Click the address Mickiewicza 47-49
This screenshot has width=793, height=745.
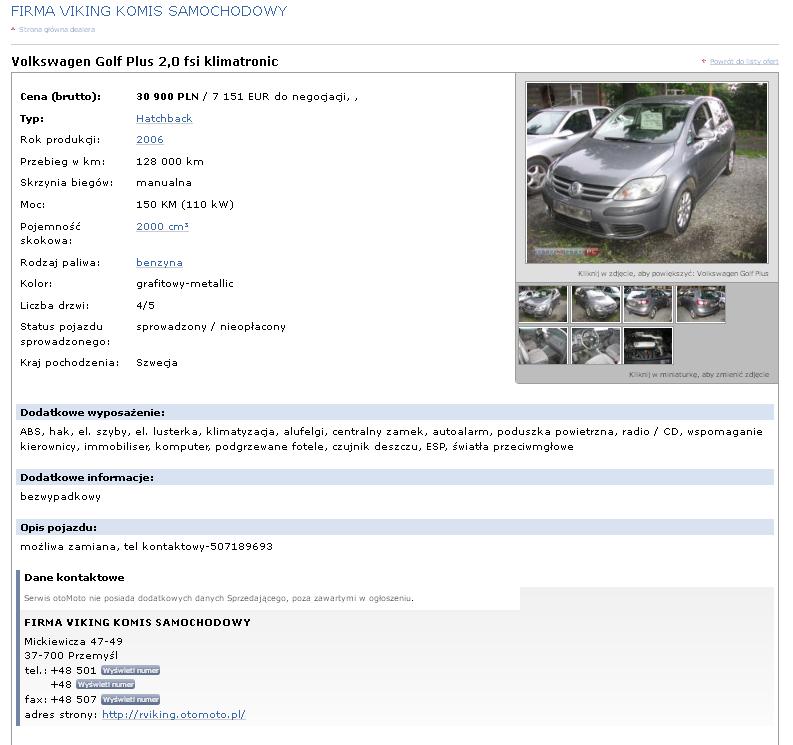73,641
